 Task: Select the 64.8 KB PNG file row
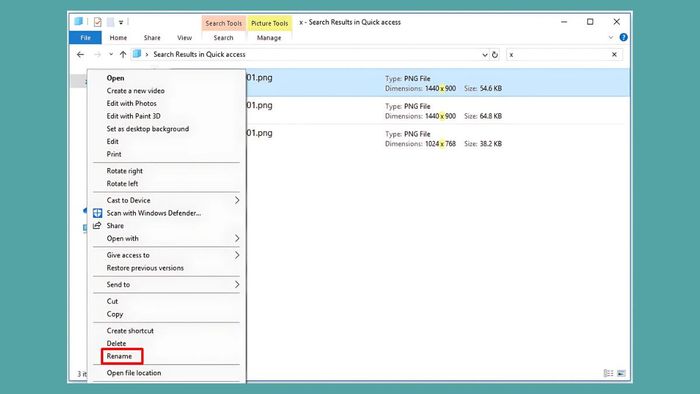(438, 111)
